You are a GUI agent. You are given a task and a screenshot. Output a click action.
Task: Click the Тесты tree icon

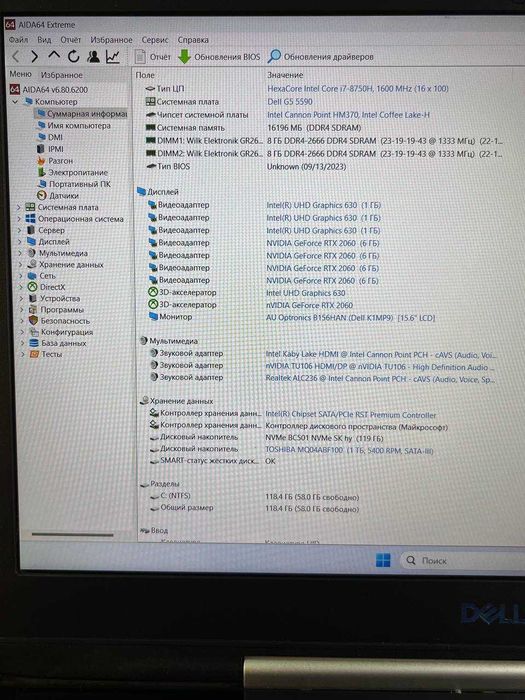click(x=34, y=354)
